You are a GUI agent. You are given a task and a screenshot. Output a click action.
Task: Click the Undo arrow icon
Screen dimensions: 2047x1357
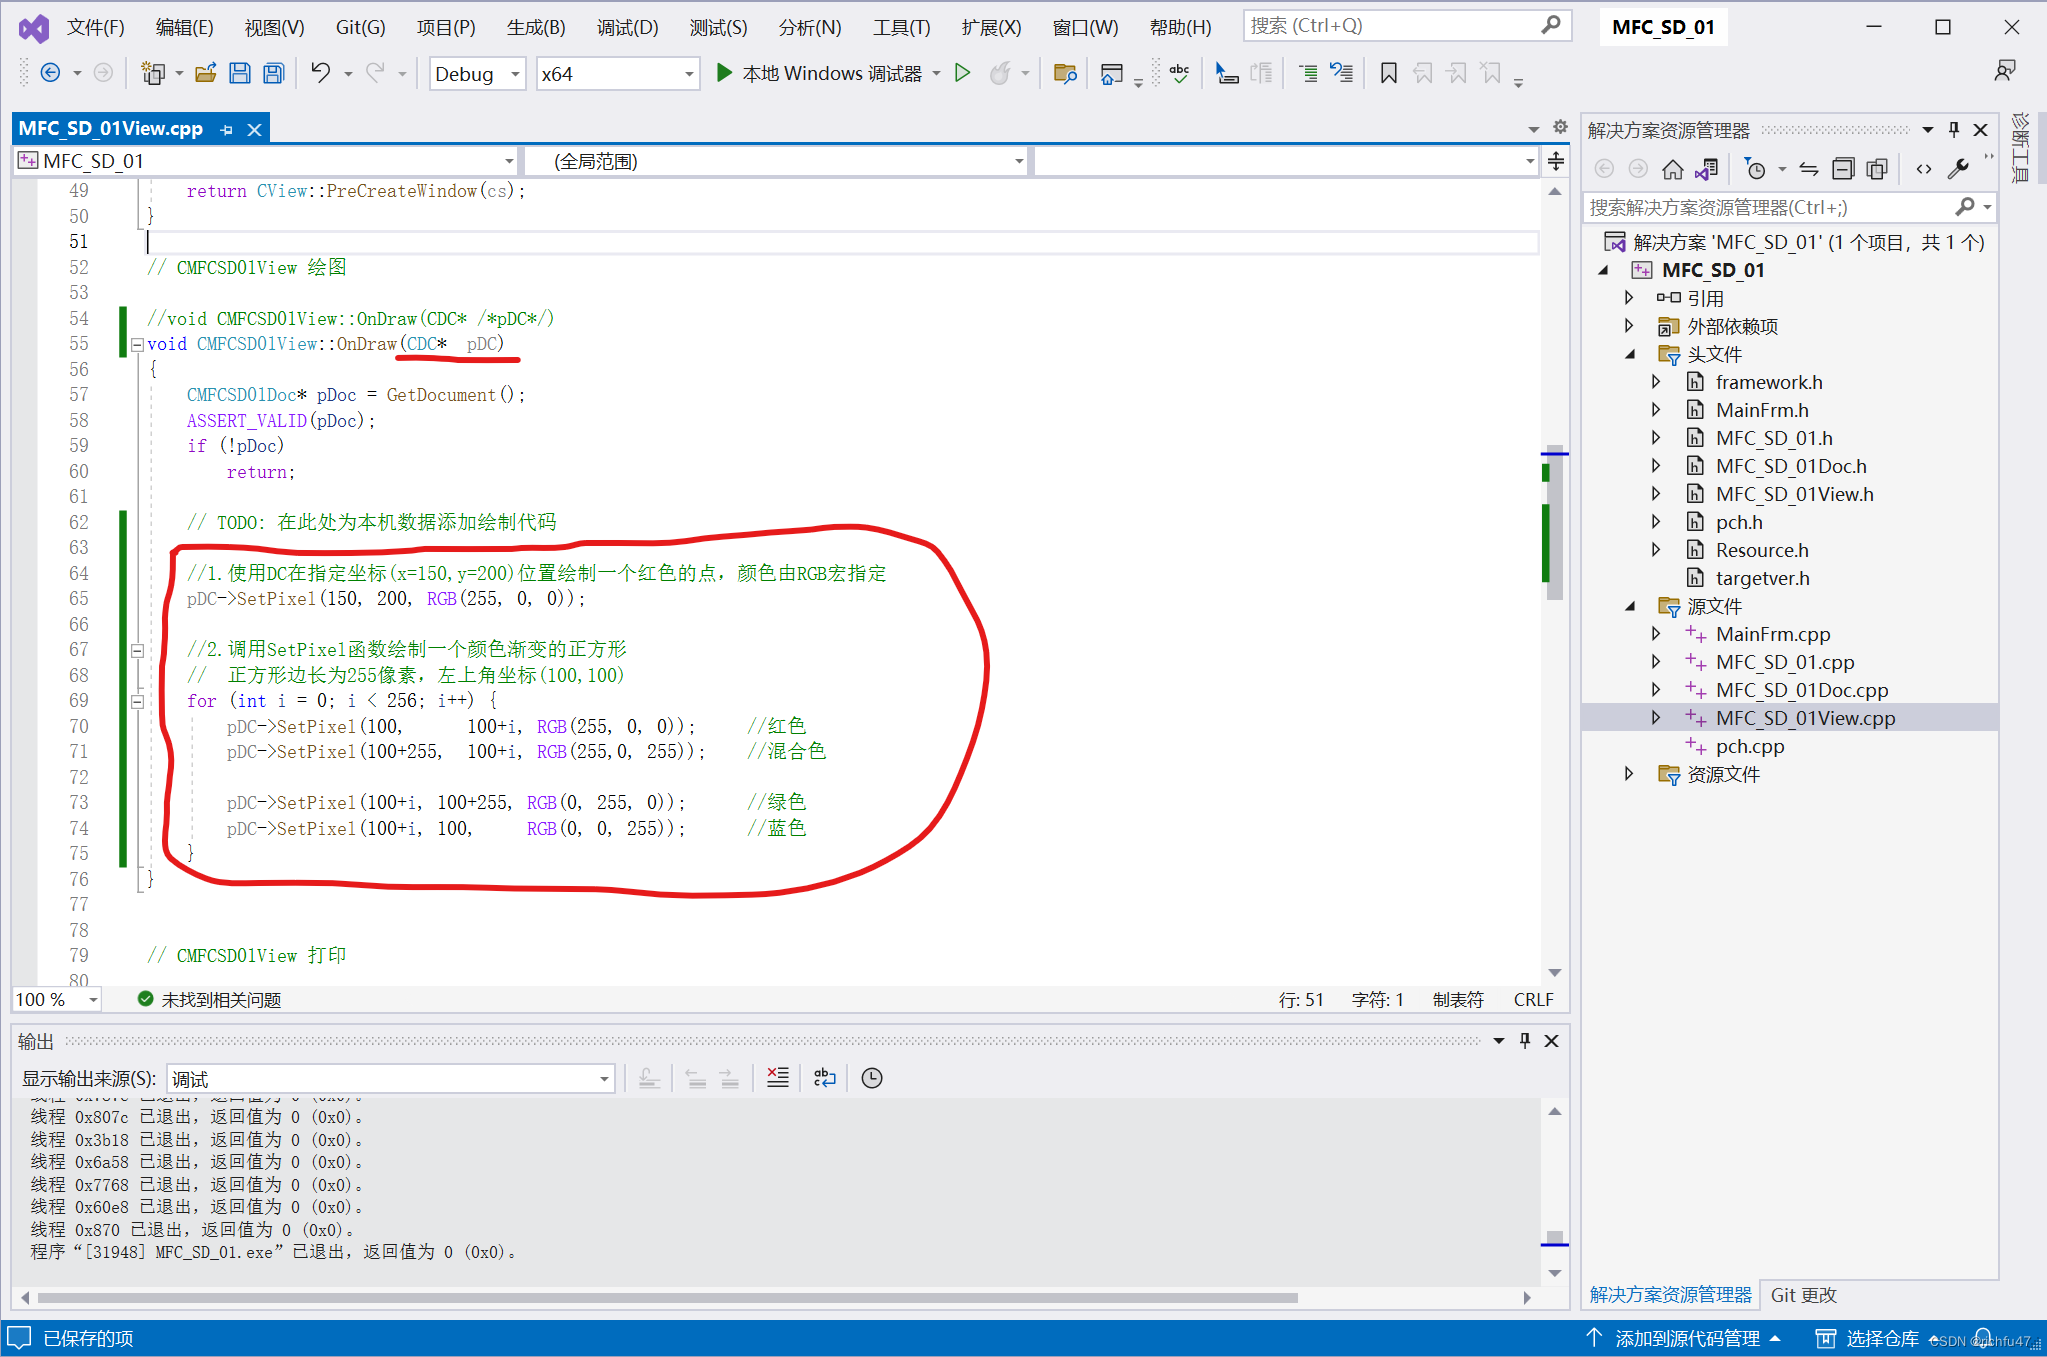point(321,73)
